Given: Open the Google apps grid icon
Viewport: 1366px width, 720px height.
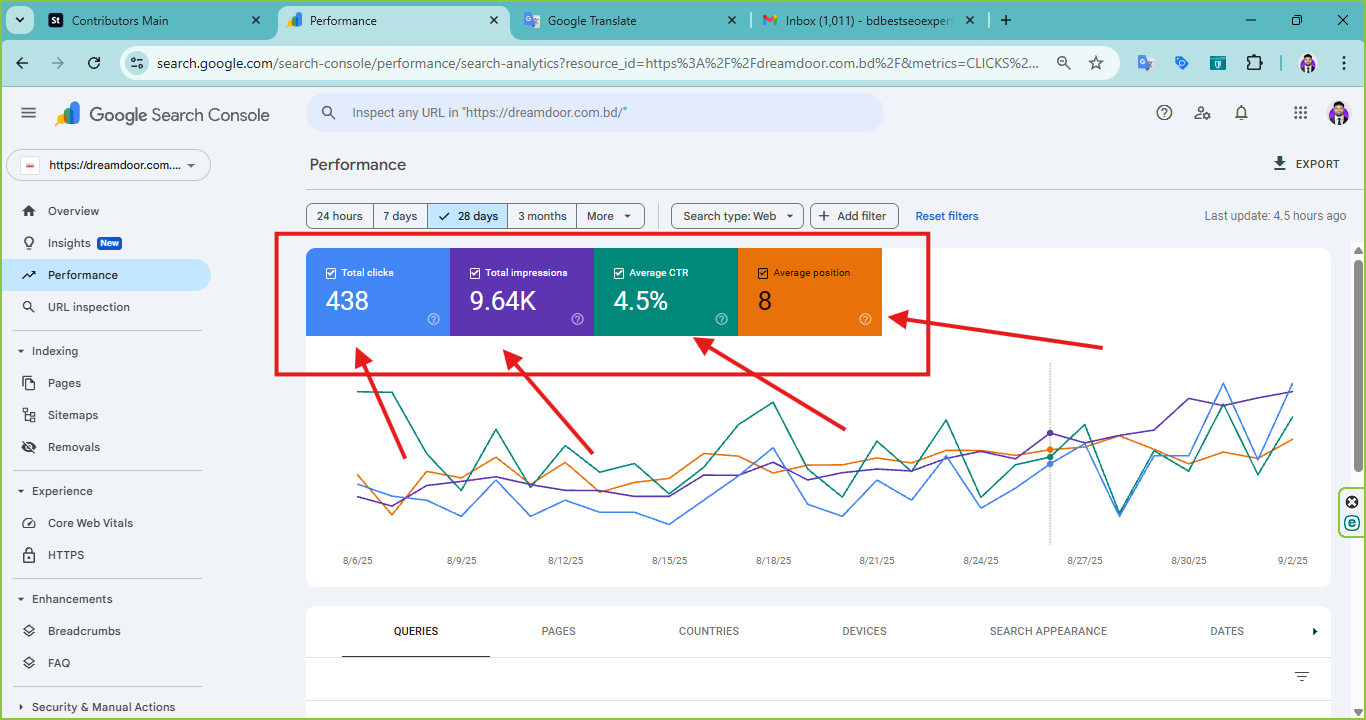Looking at the screenshot, I should (1300, 113).
